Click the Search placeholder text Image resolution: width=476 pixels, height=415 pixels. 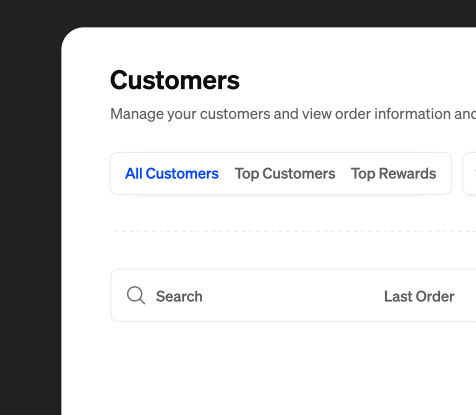179,296
